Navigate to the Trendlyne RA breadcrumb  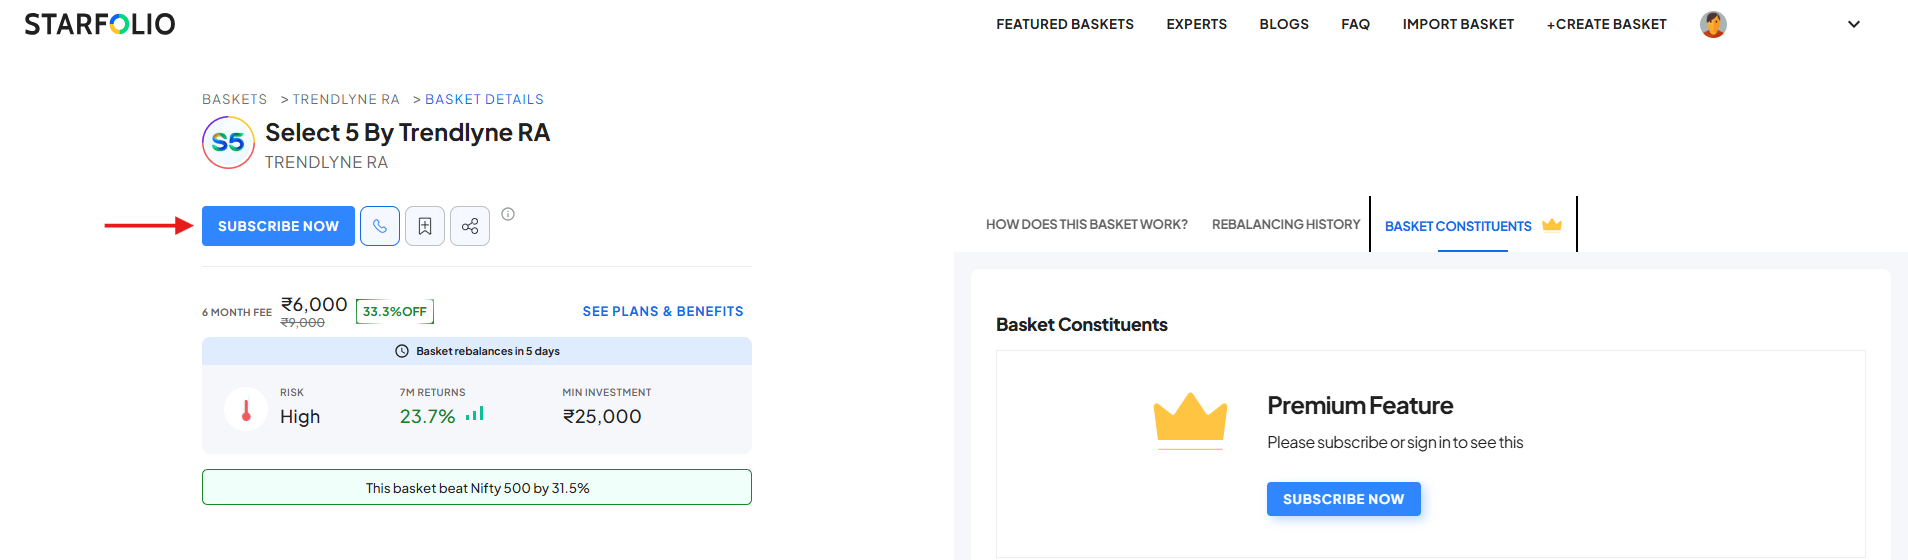[x=346, y=99]
